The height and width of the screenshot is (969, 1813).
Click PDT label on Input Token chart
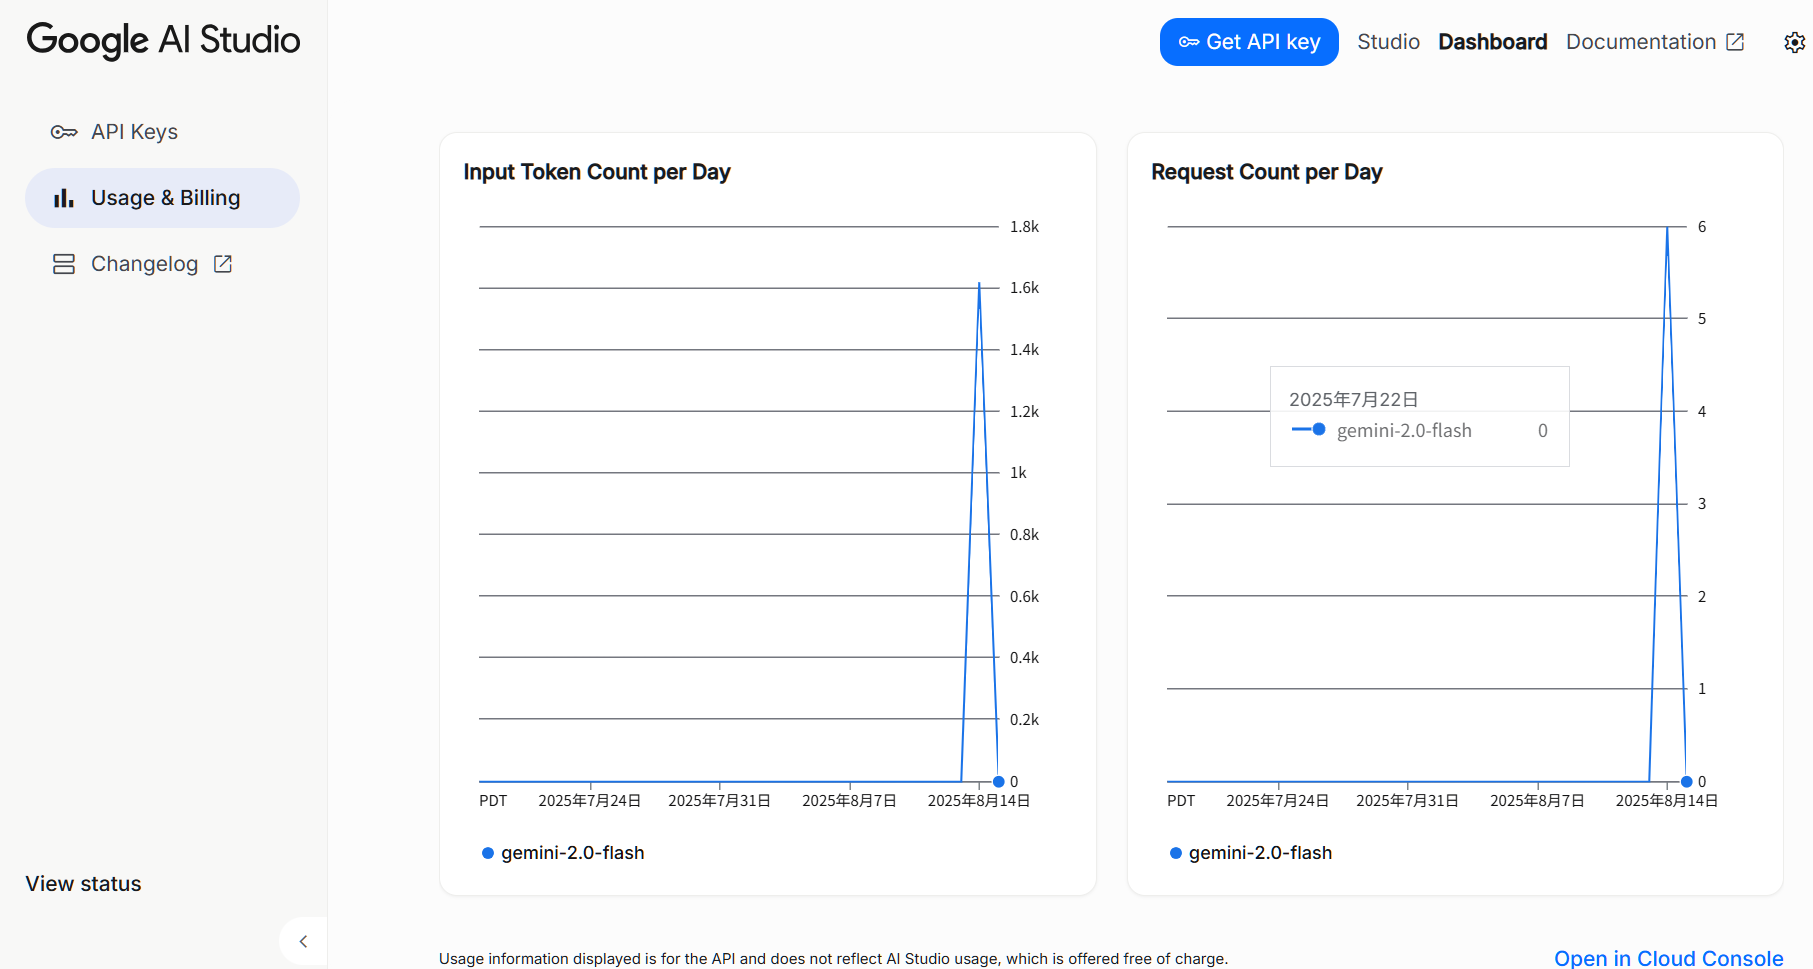pos(493,801)
